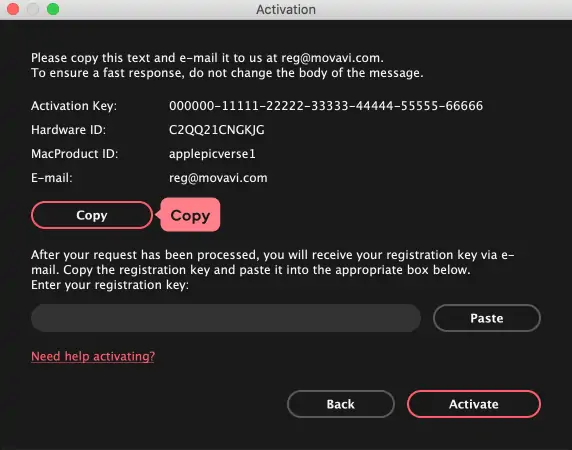Click the Activate button
The width and height of the screenshot is (572, 450).
(474, 404)
